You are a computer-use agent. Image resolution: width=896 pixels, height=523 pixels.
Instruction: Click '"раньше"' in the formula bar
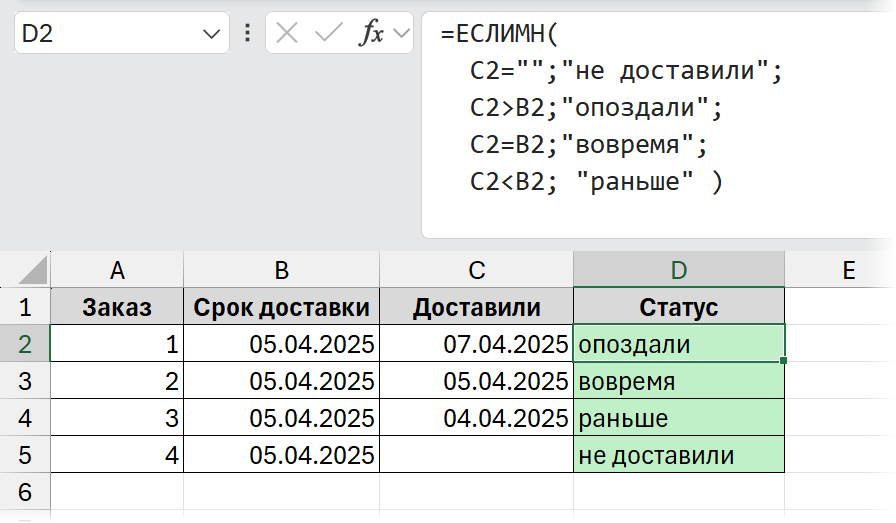(x=635, y=182)
